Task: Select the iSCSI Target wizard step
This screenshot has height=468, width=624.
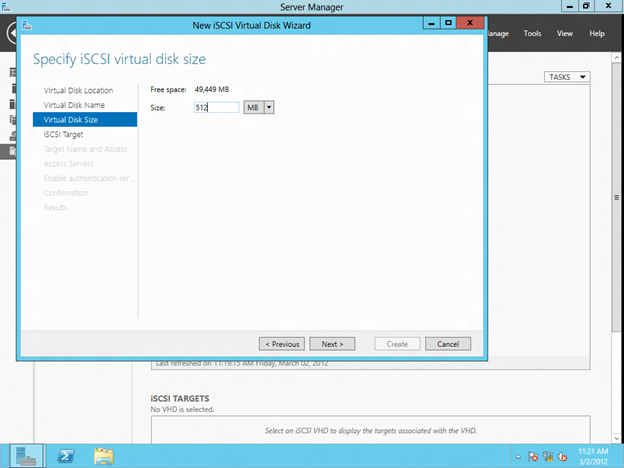Action: point(63,134)
